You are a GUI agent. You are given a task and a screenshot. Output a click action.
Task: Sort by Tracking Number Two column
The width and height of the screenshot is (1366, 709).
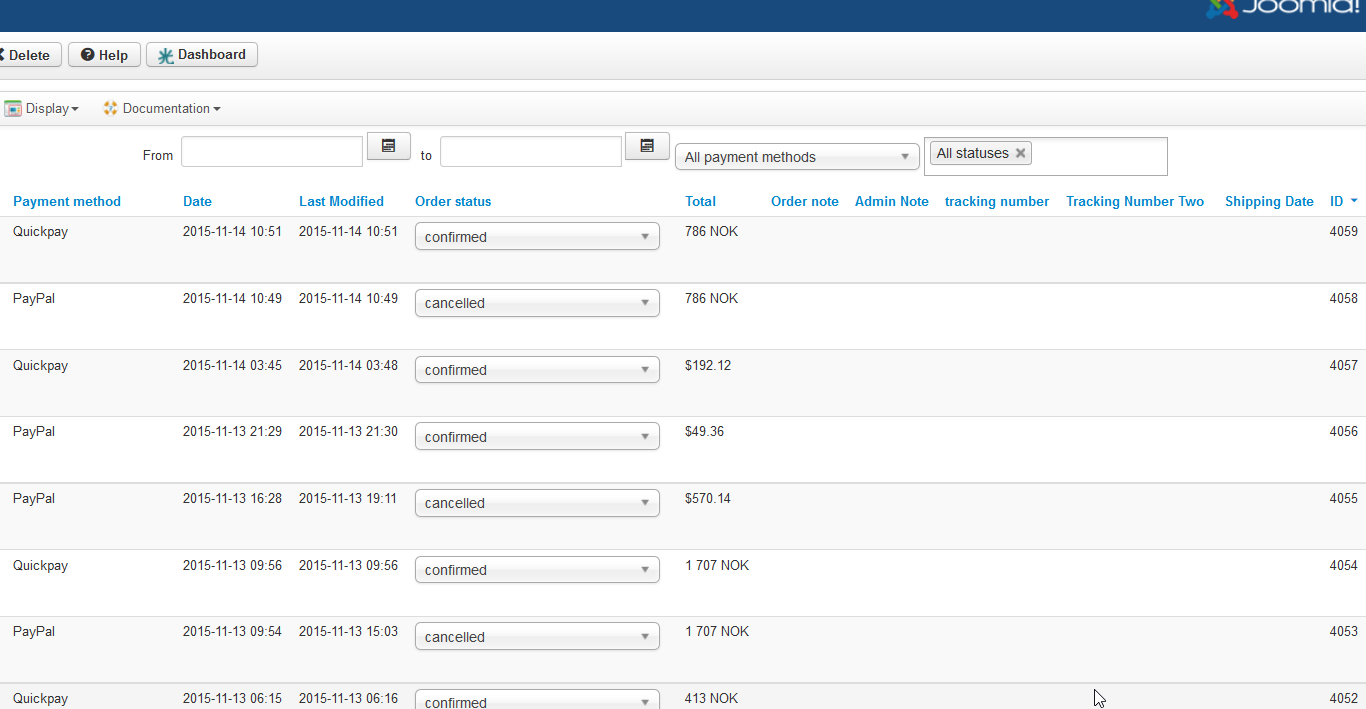coord(1135,201)
